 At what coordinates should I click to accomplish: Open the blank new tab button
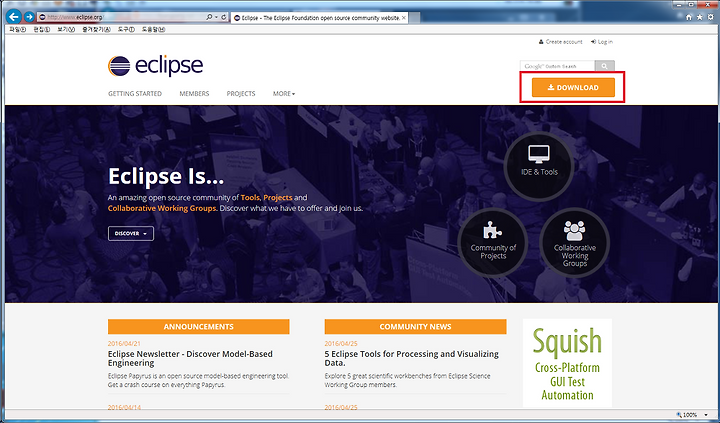point(414,18)
